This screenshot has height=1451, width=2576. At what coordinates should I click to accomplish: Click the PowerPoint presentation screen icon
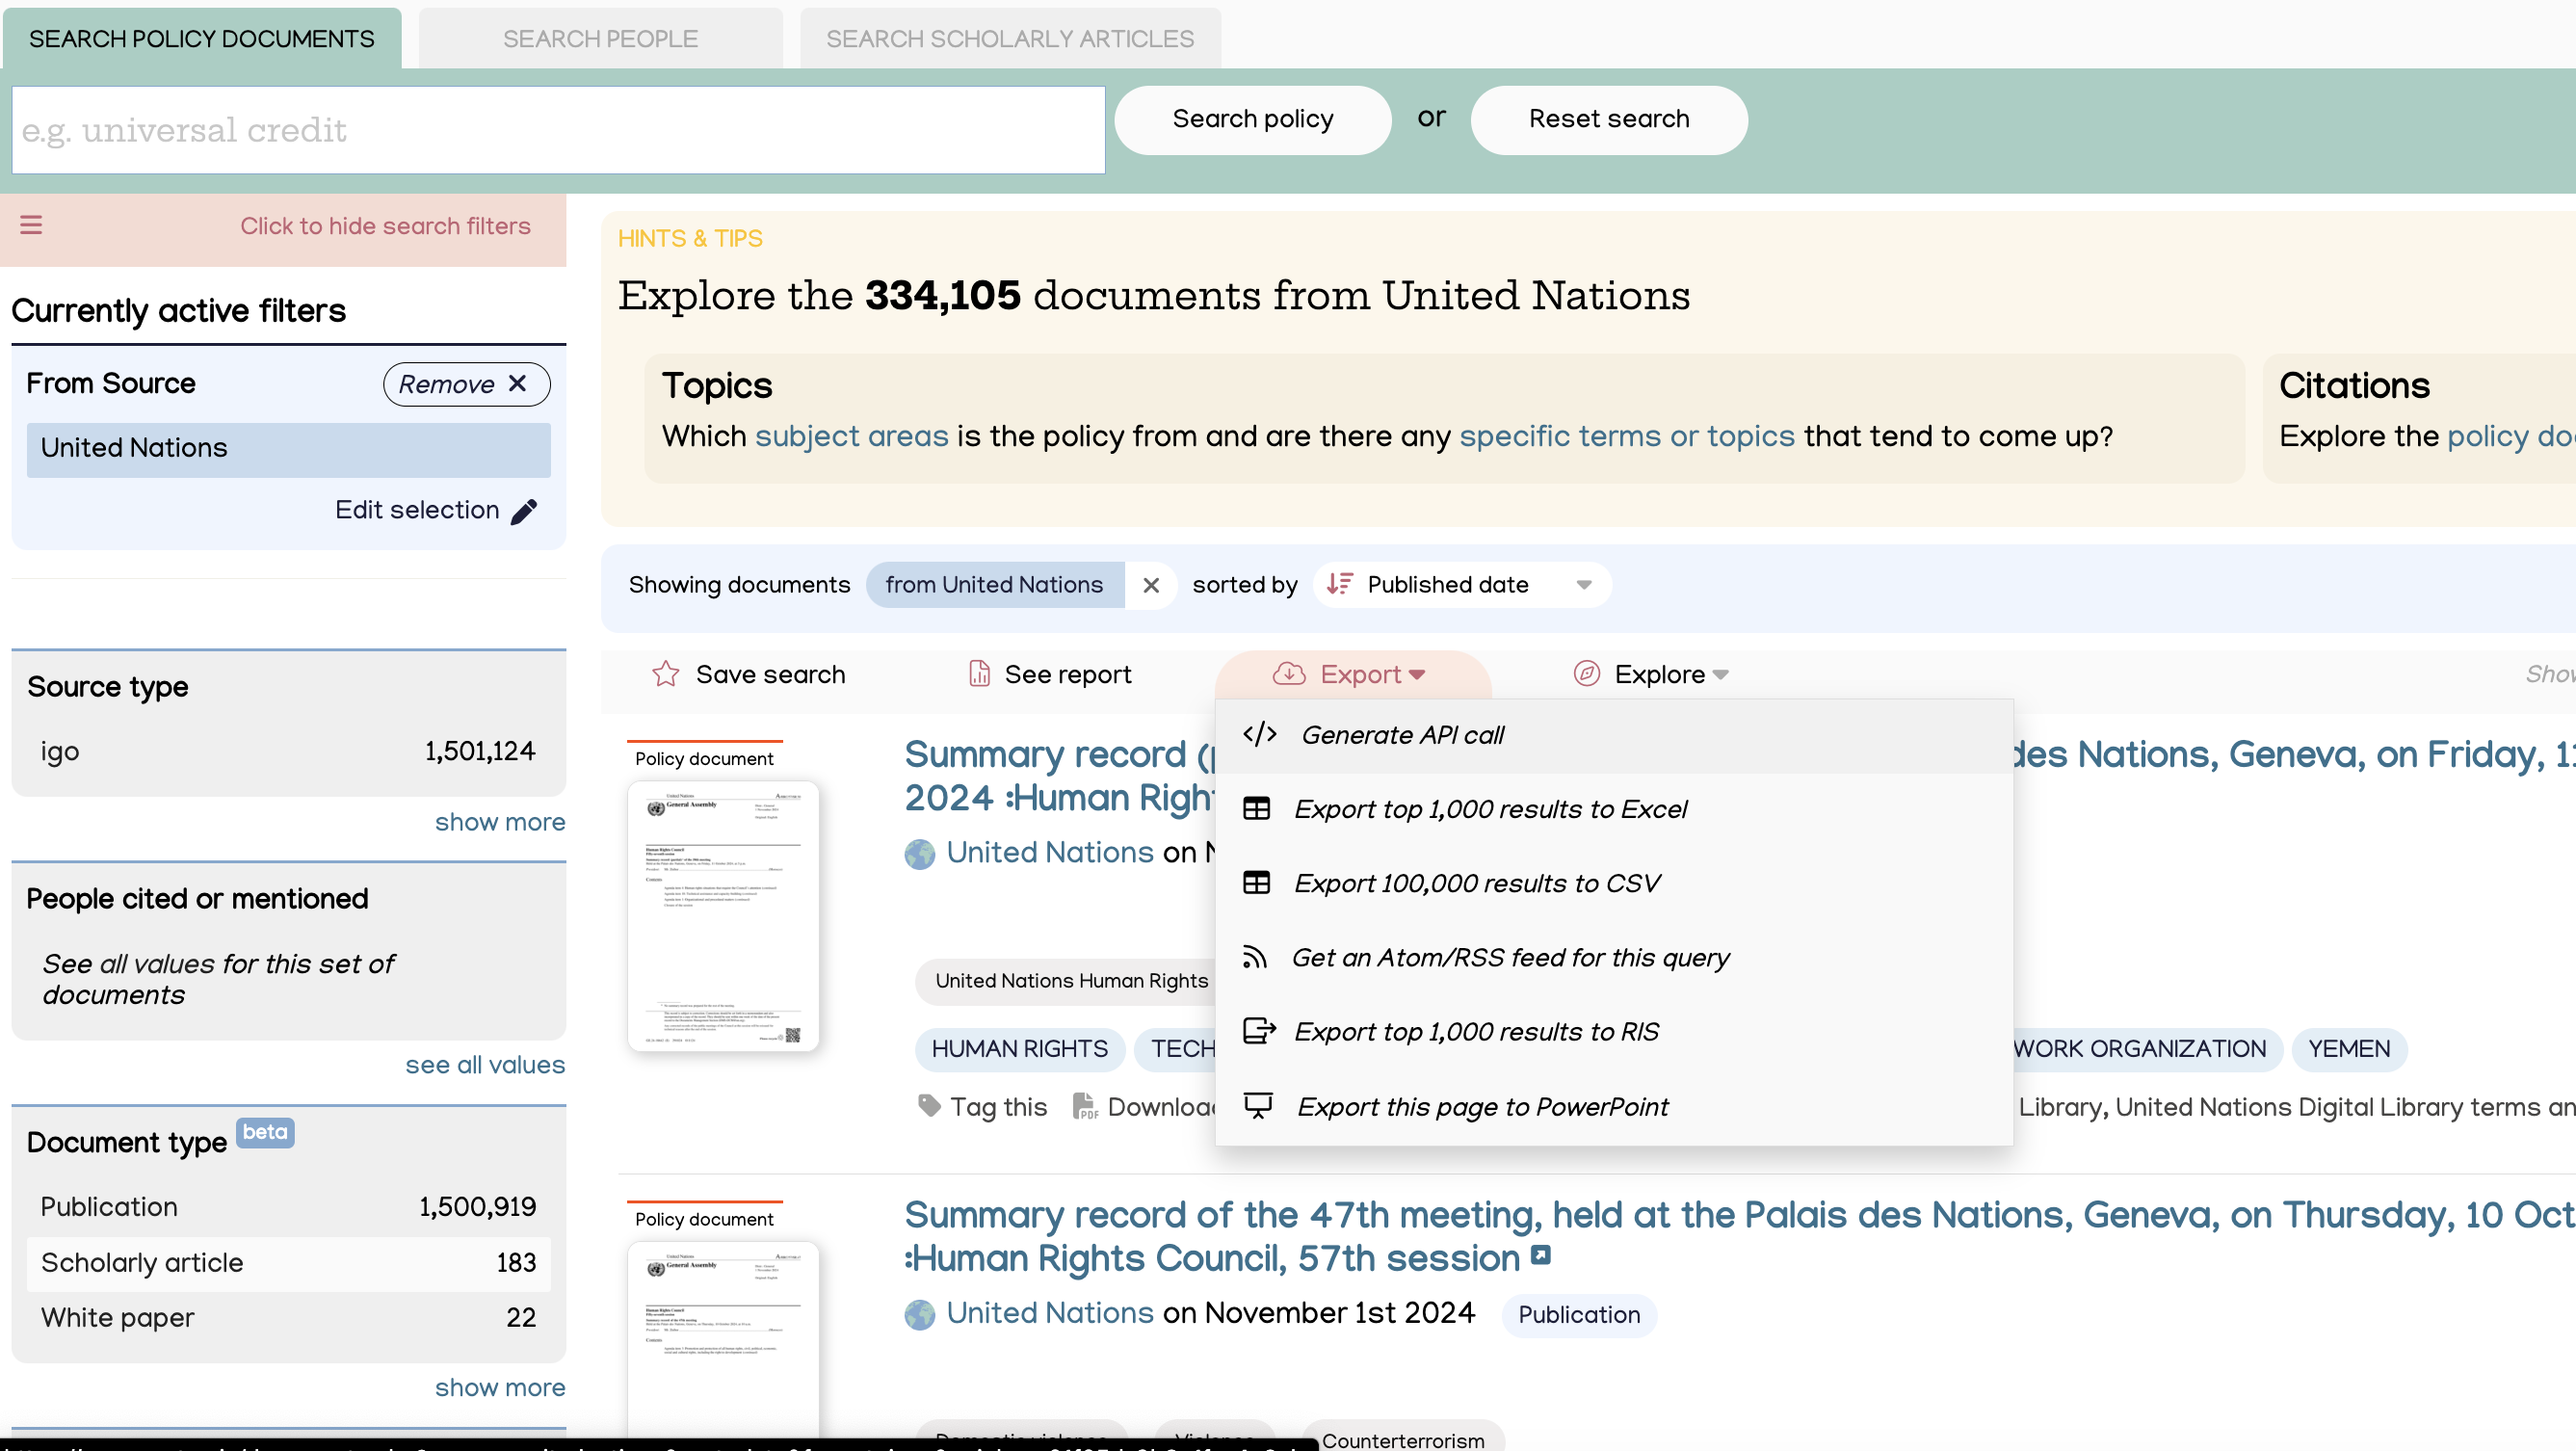tap(1257, 1106)
